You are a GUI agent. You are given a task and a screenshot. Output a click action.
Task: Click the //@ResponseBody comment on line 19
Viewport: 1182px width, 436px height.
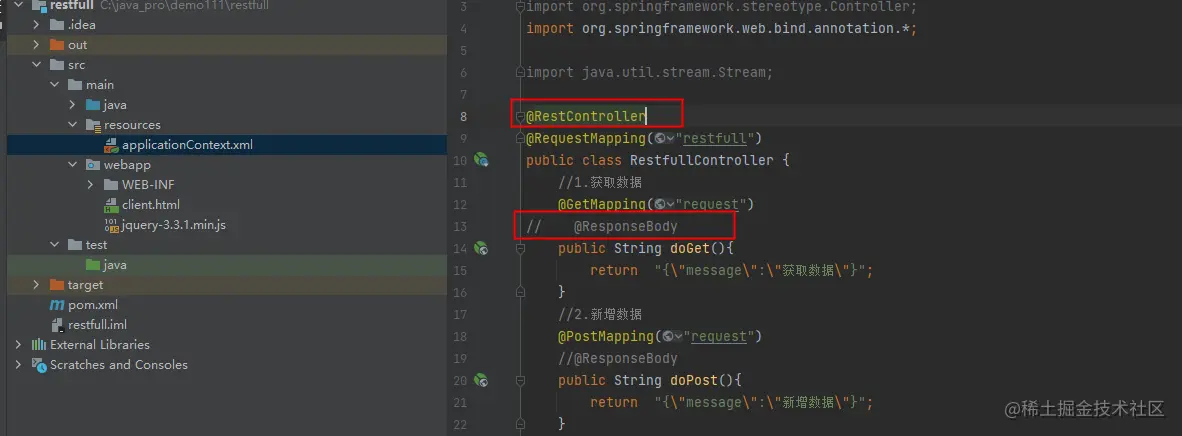pyautogui.click(x=617, y=358)
